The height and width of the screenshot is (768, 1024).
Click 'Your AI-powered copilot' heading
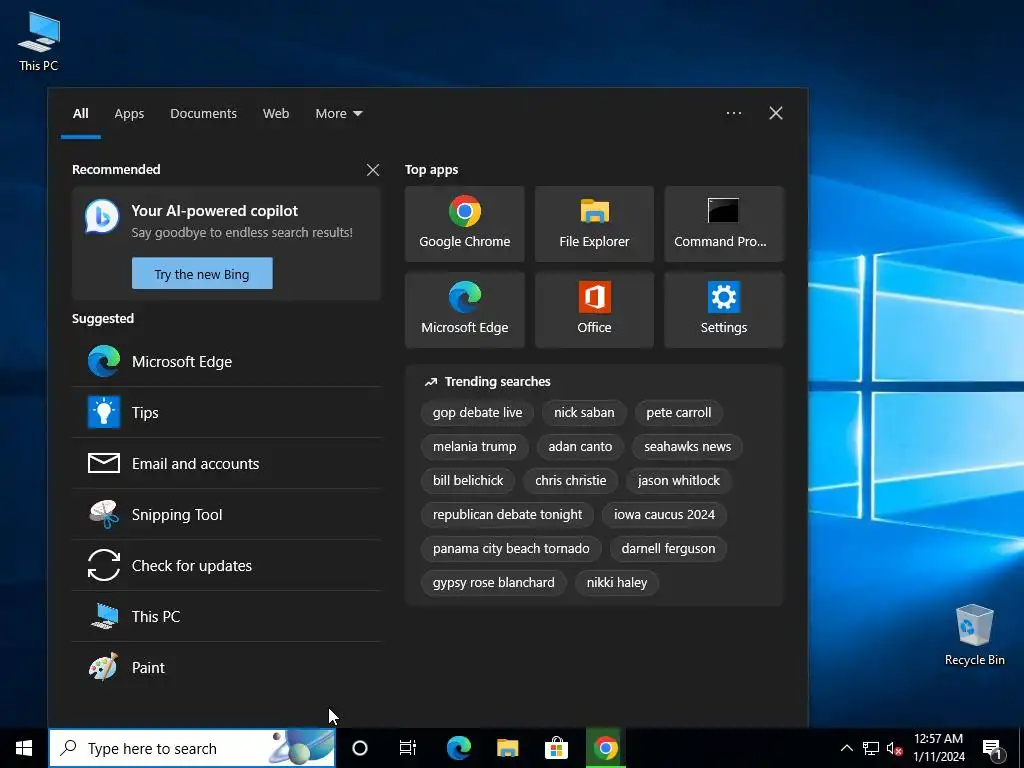(x=214, y=211)
